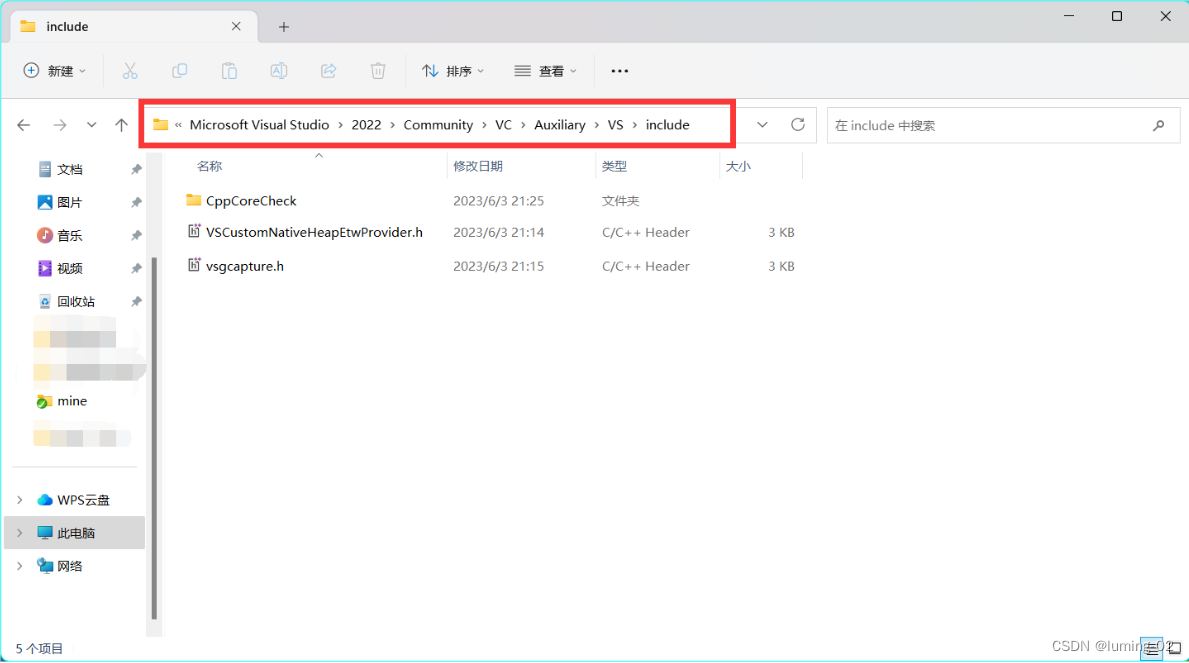Image resolution: width=1189 pixels, height=663 pixels.
Task: Click the sidebar vertical scrollbar
Action: pyautogui.click(x=154, y=438)
